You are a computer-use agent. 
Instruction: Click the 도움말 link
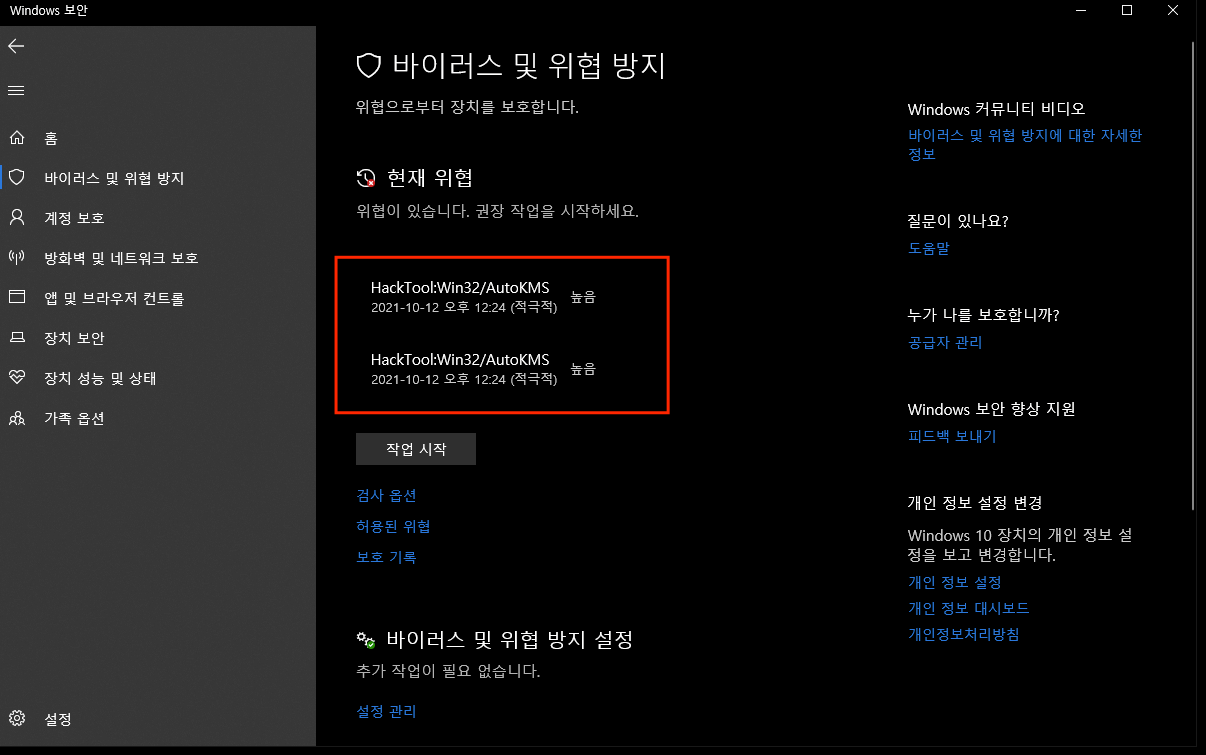(929, 249)
